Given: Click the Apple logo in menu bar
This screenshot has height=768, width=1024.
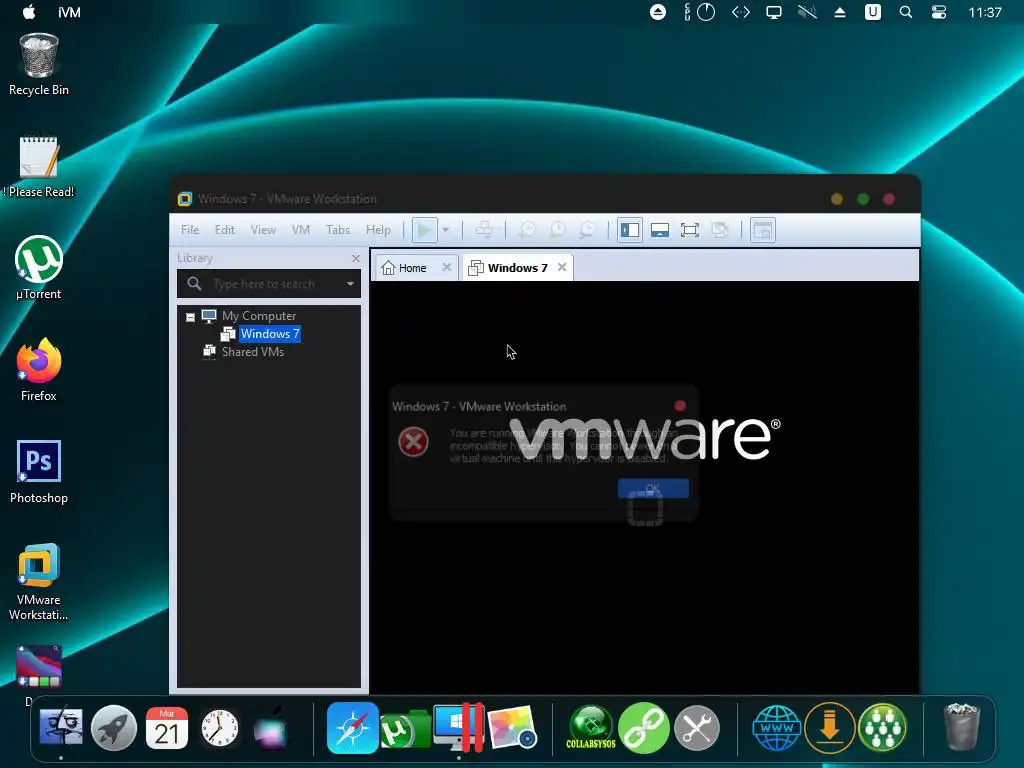Looking at the screenshot, I should pyautogui.click(x=29, y=12).
